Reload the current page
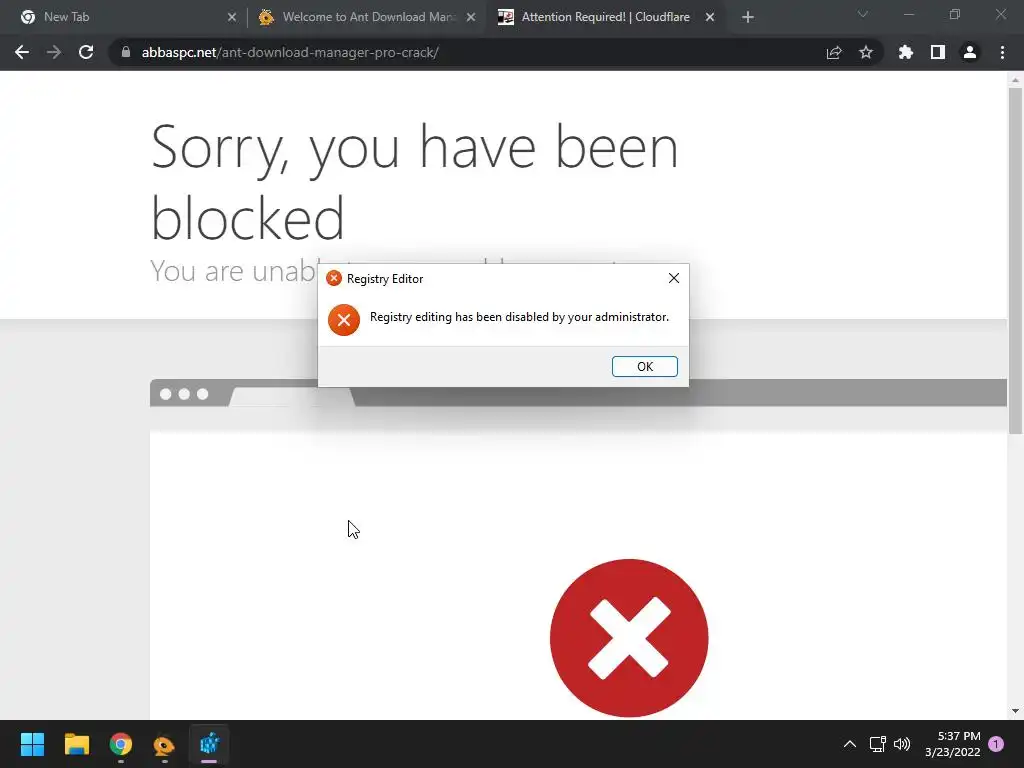 click(86, 52)
